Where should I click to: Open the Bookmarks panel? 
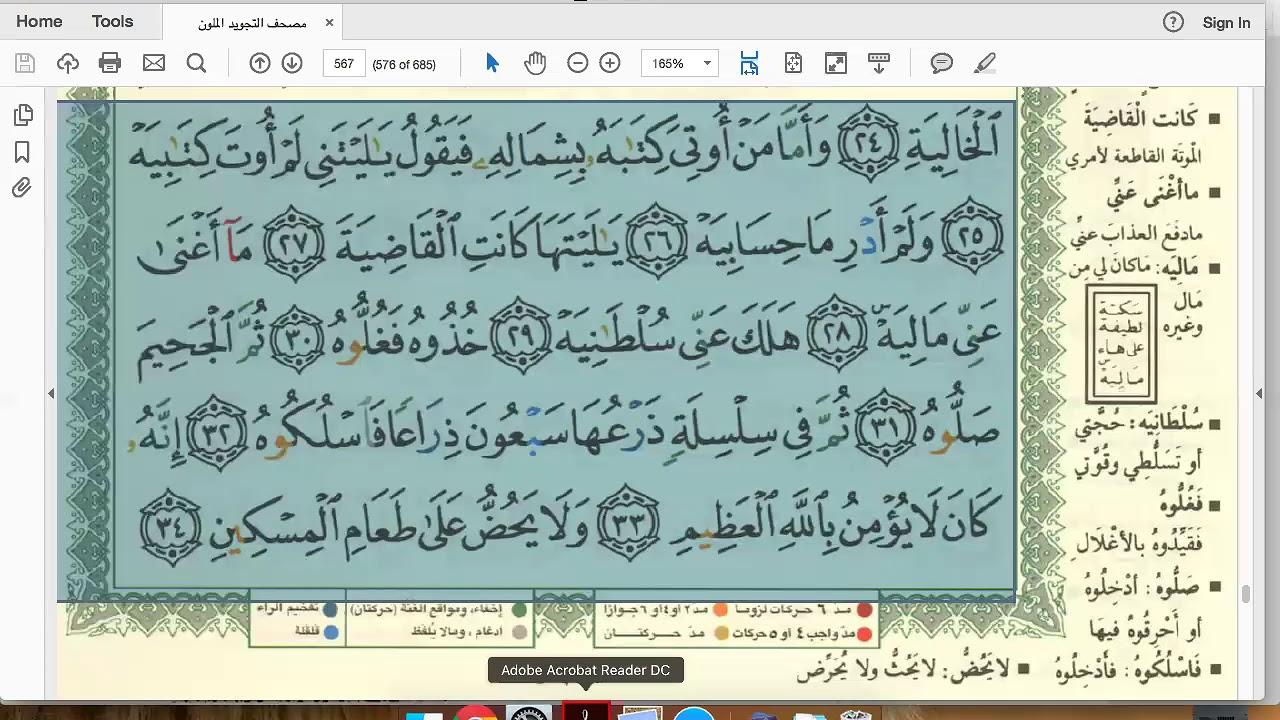[x=22, y=152]
